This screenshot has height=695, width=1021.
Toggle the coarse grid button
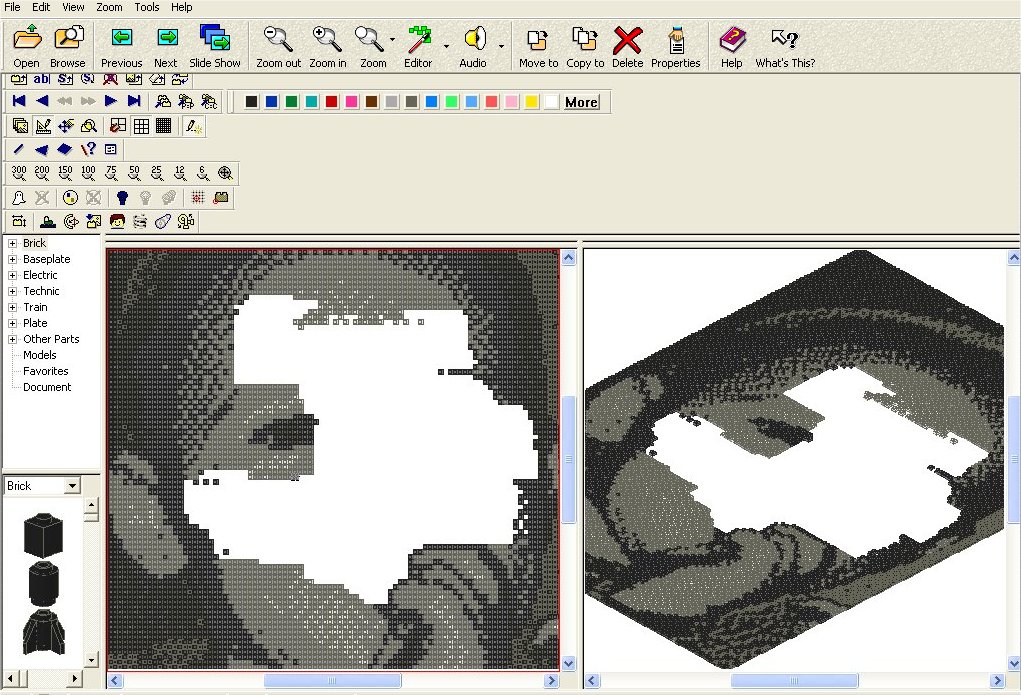click(x=141, y=126)
